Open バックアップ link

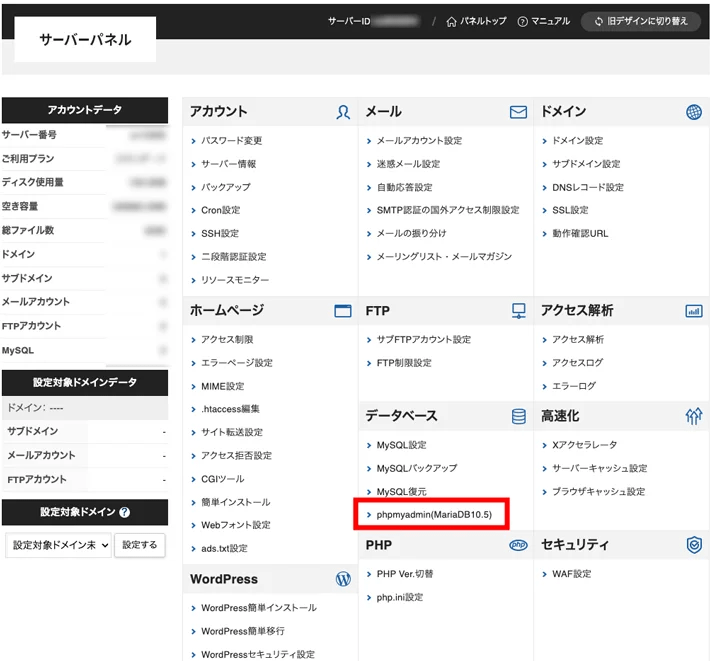tap(225, 187)
